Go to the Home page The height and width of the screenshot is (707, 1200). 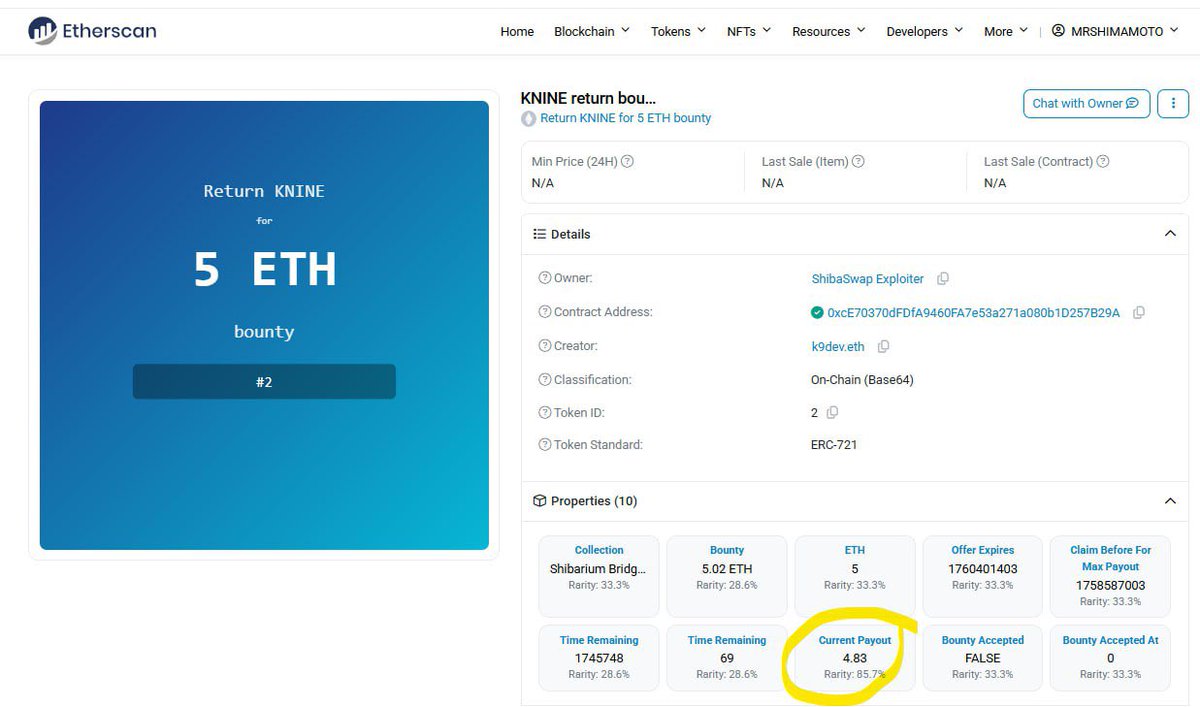[517, 31]
